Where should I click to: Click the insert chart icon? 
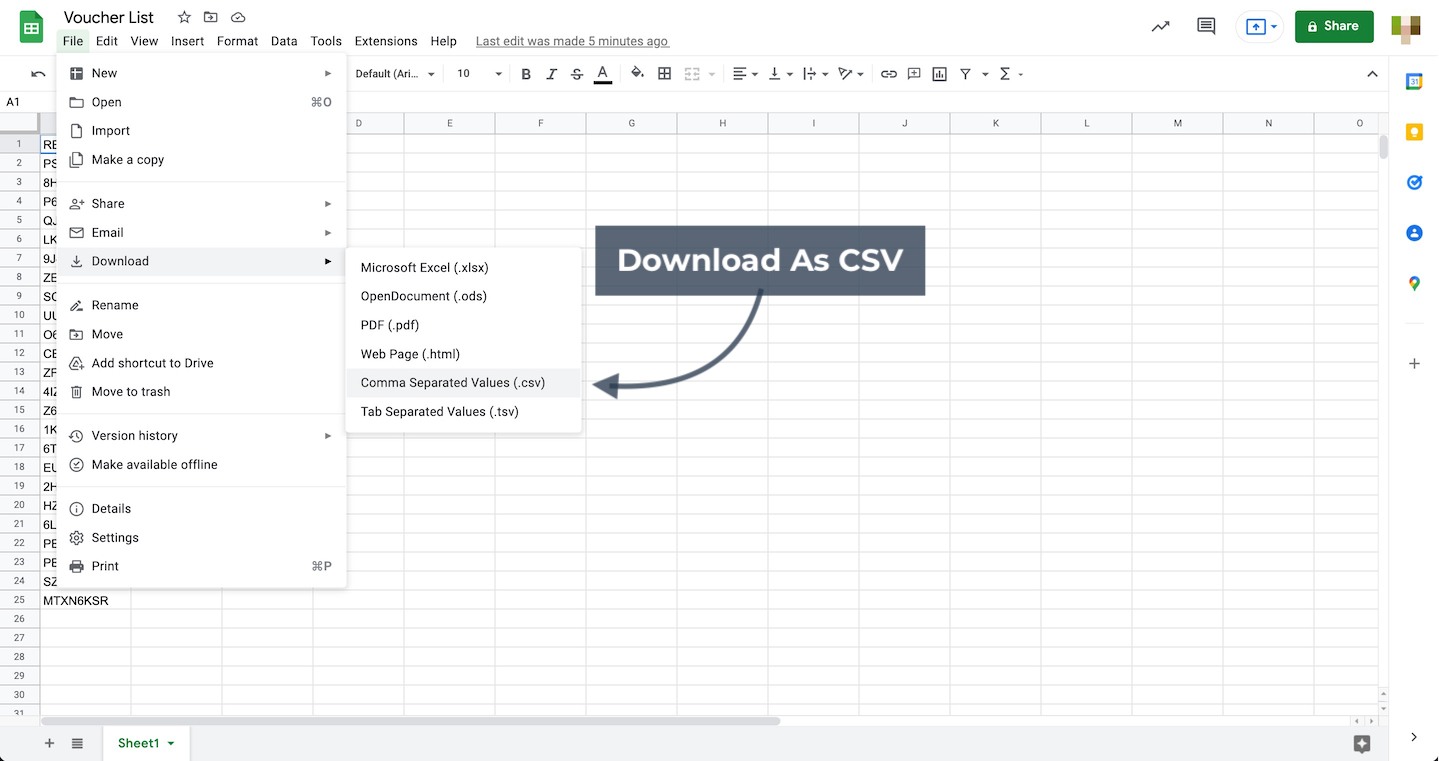tap(940, 74)
